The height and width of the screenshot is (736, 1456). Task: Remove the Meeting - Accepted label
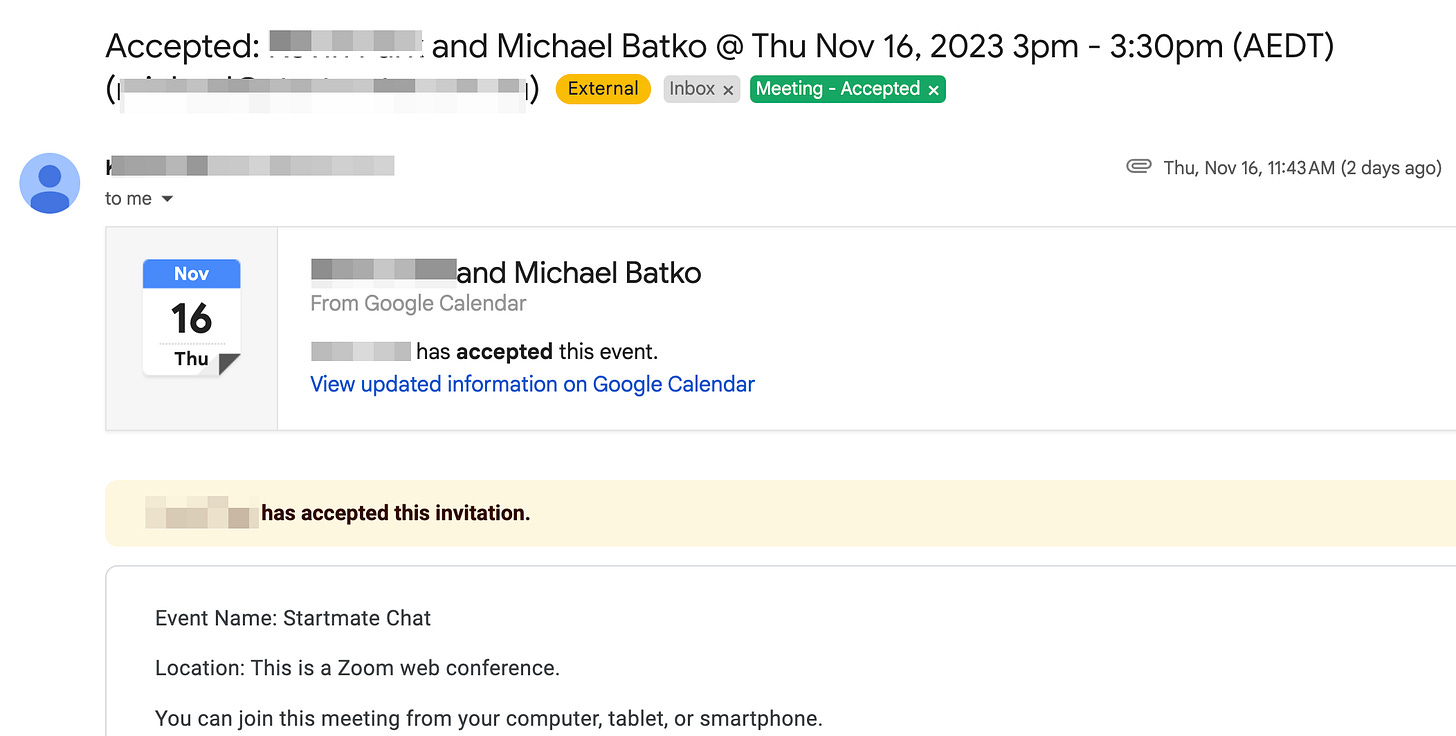point(933,90)
